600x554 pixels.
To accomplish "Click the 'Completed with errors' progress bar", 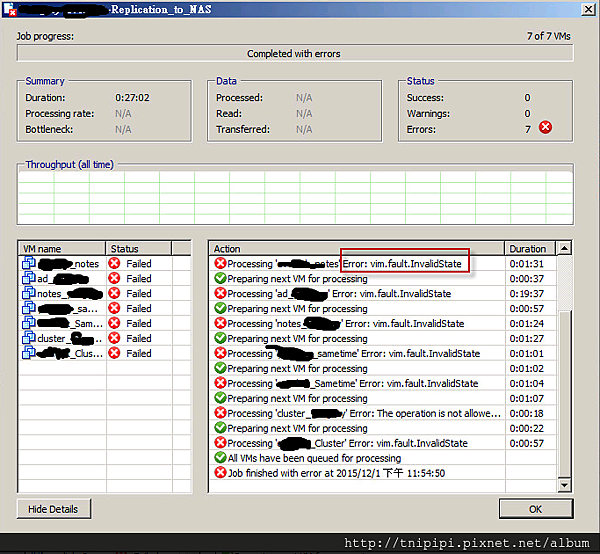I will pyautogui.click(x=295, y=53).
